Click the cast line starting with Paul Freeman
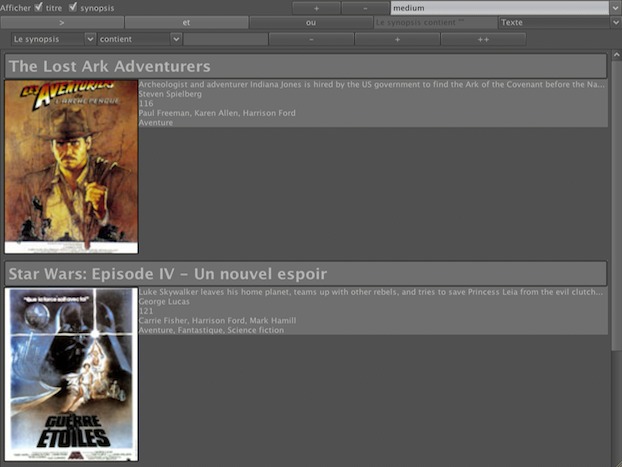622x467 pixels. 217,113
